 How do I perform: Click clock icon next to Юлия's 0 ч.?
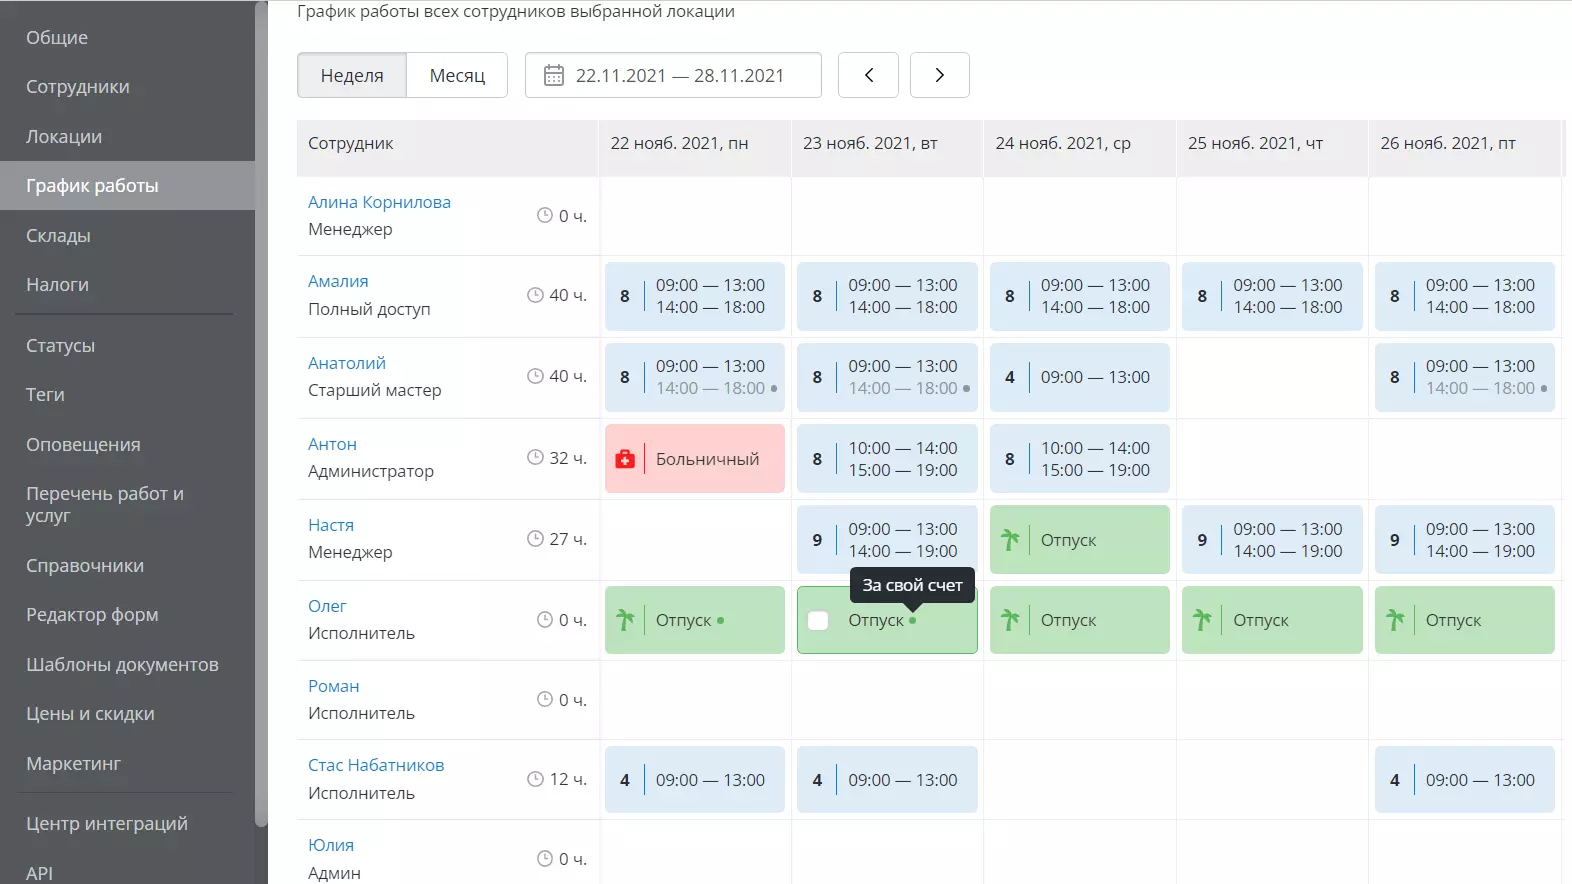pos(545,858)
